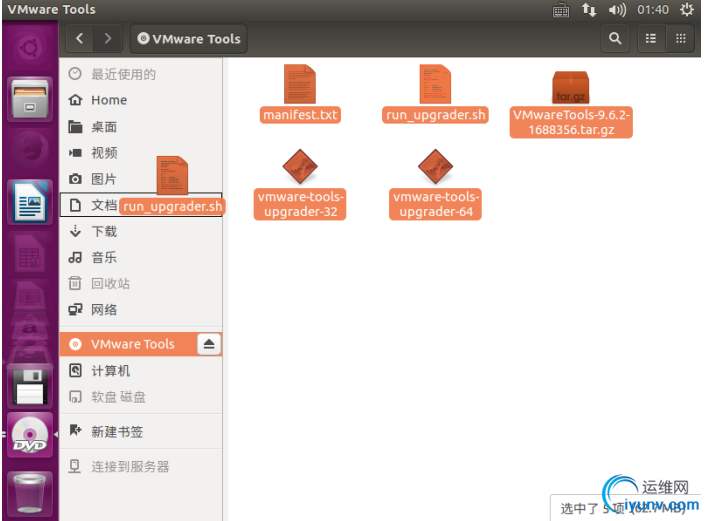Select the vmware-tools-upgrader-64 executable
The height and width of the screenshot is (521, 705).
(x=435, y=166)
